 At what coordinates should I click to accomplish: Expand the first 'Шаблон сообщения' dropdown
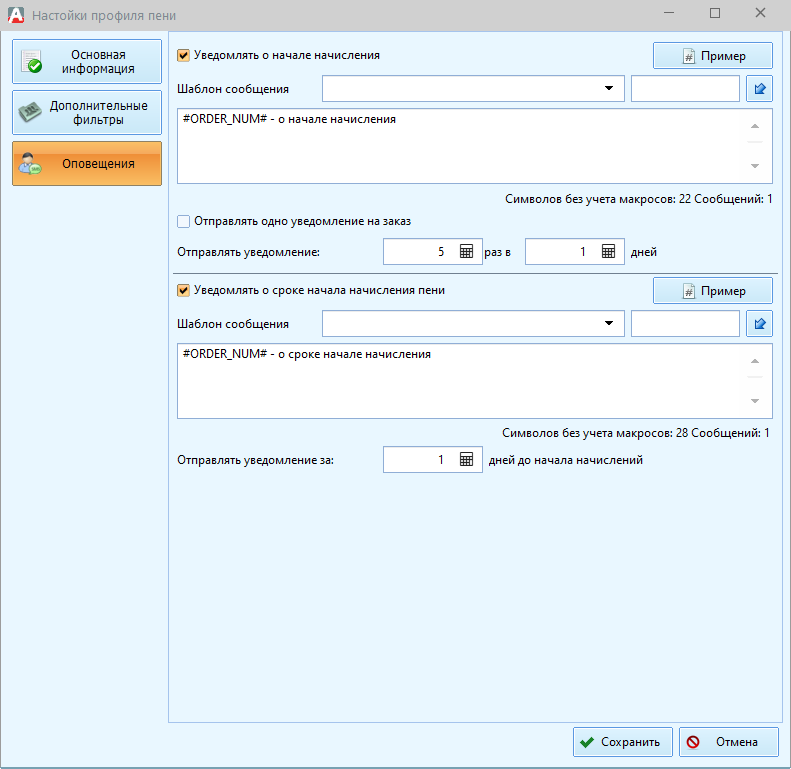point(609,89)
